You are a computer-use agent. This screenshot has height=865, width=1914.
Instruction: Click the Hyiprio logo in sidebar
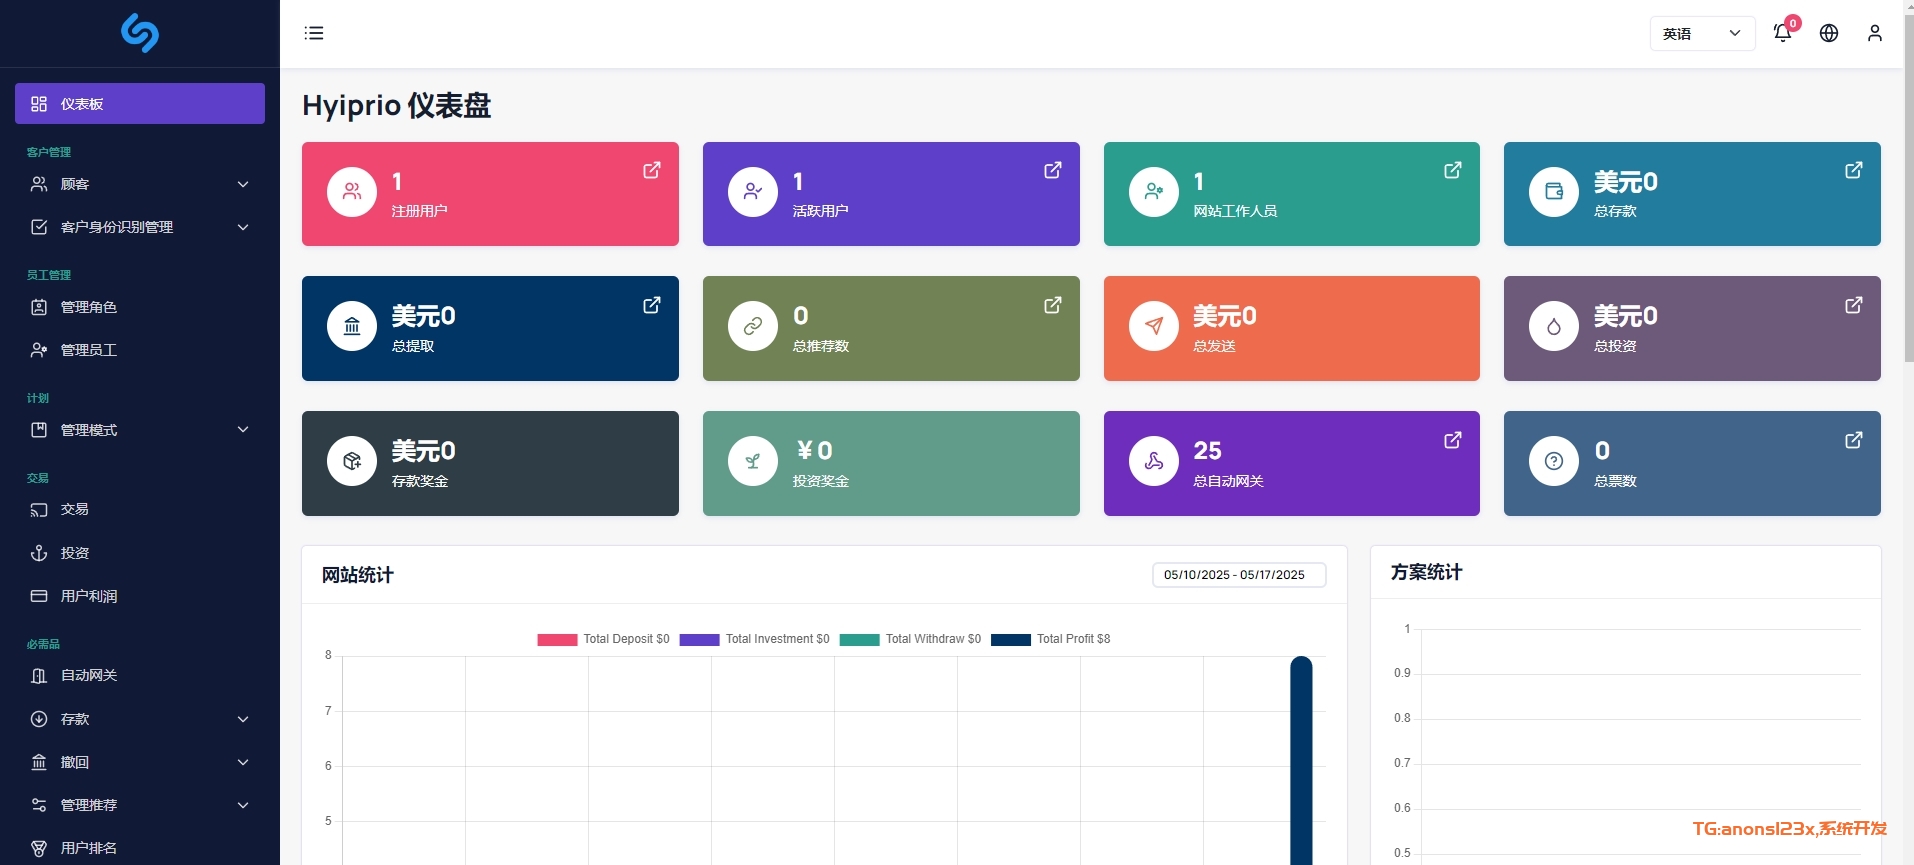pyautogui.click(x=140, y=33)
